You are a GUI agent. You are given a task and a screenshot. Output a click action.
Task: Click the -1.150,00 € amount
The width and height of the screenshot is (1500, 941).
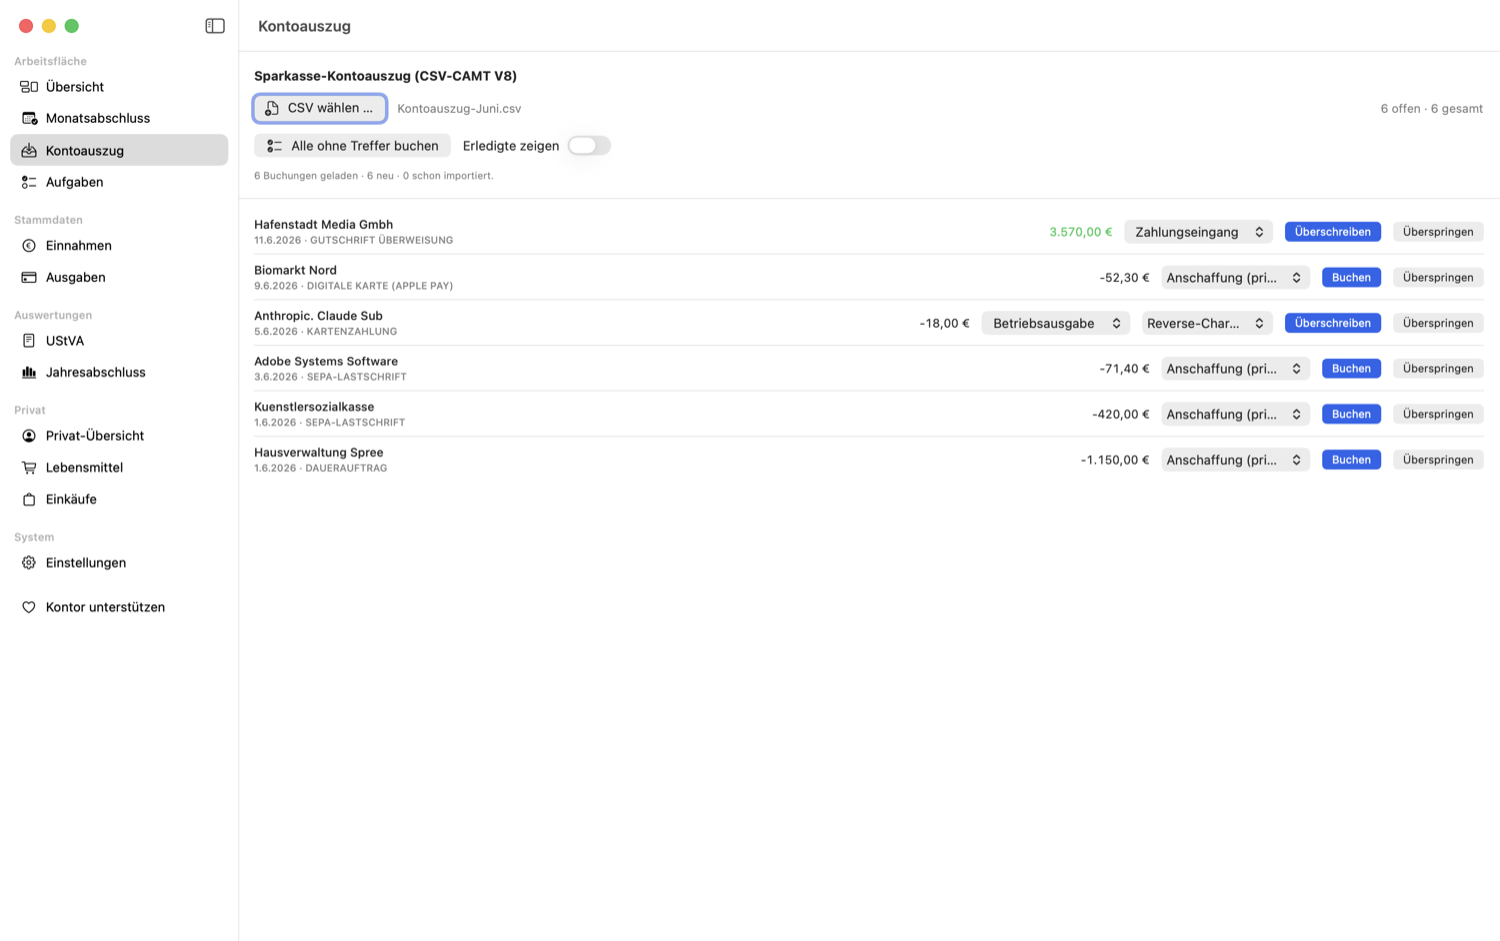1115,460
